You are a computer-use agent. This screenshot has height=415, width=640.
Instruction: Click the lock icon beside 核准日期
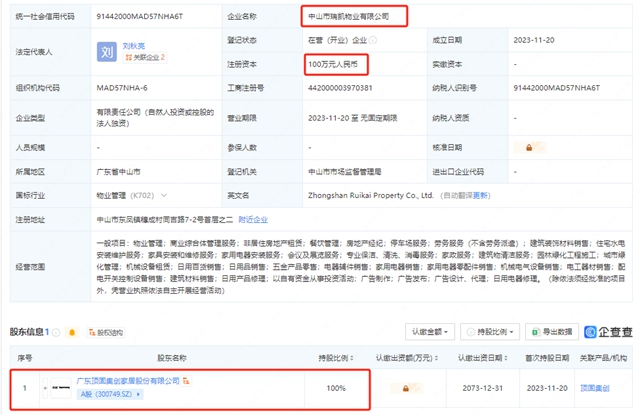coord(528,147)
